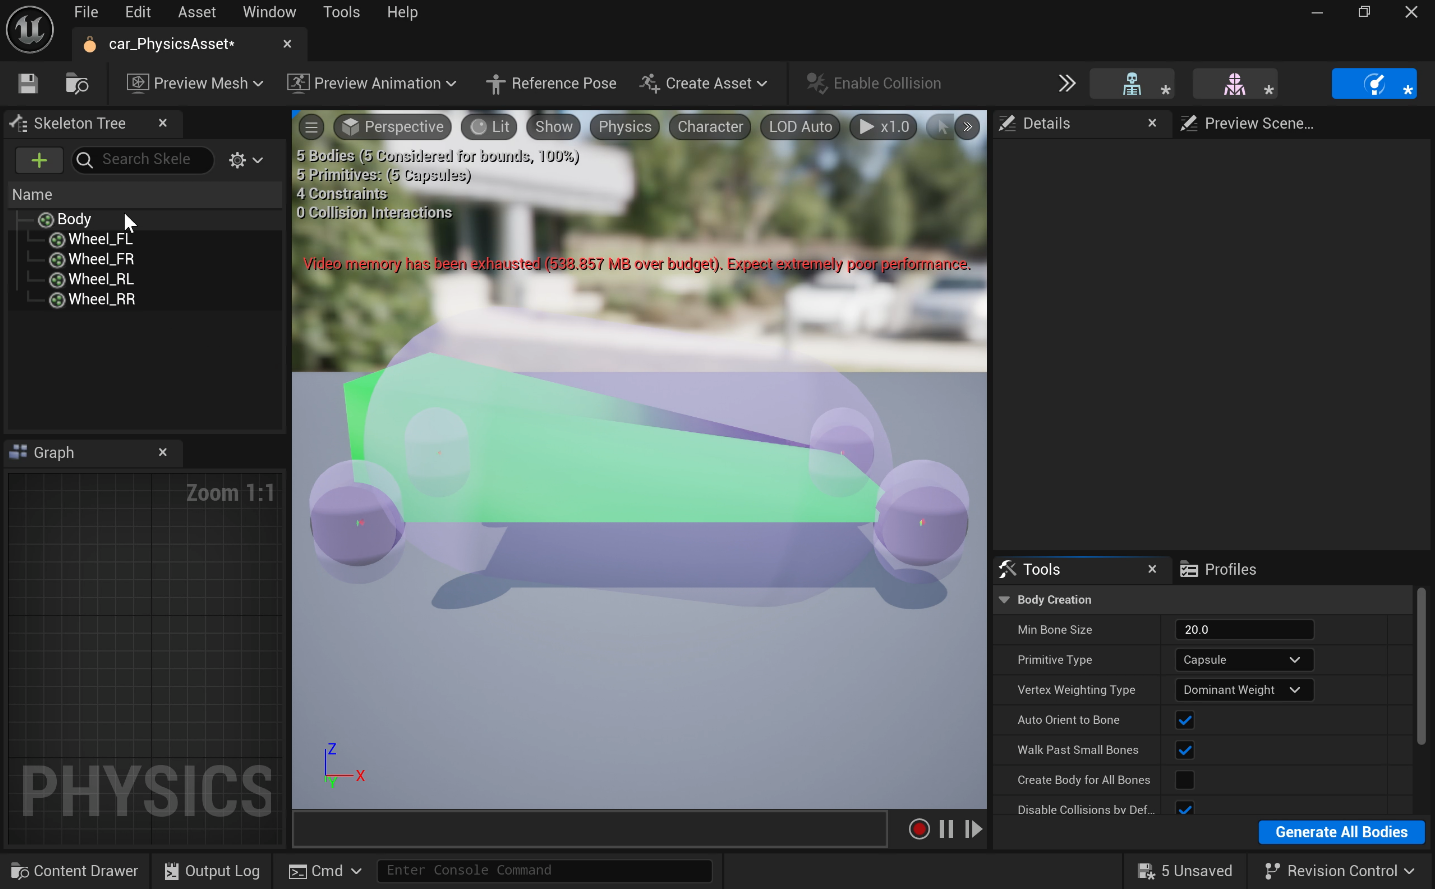Close the Skeleton Tree panel
Viewport: 1436px width, 890px height.
coord(163,123)
